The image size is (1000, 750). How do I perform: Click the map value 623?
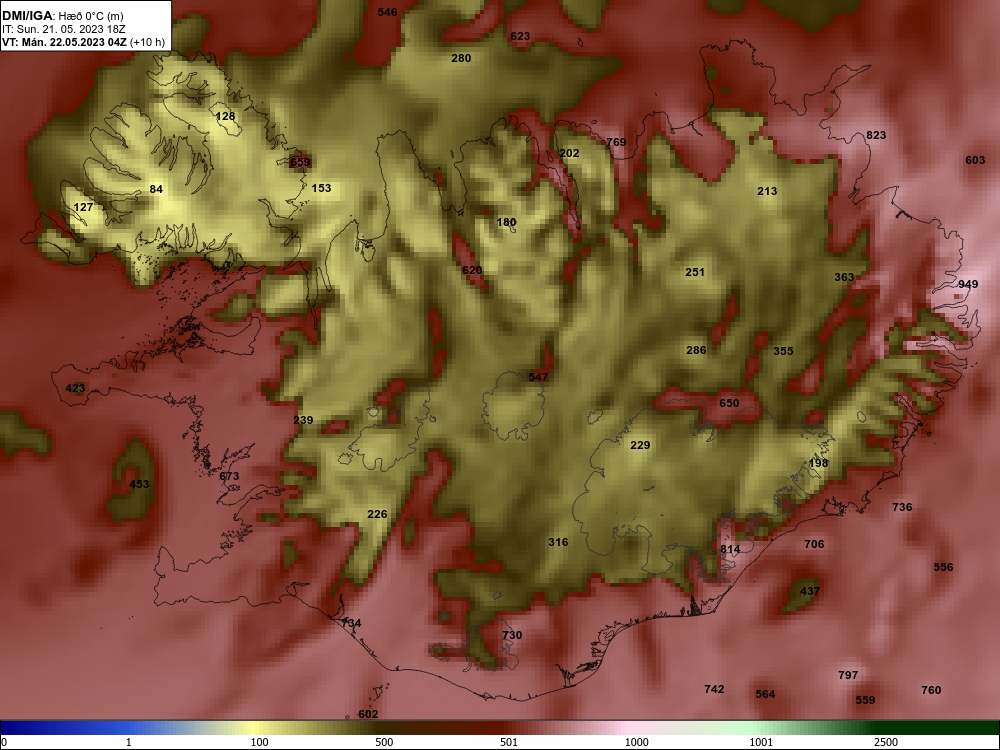coord(520,36)
